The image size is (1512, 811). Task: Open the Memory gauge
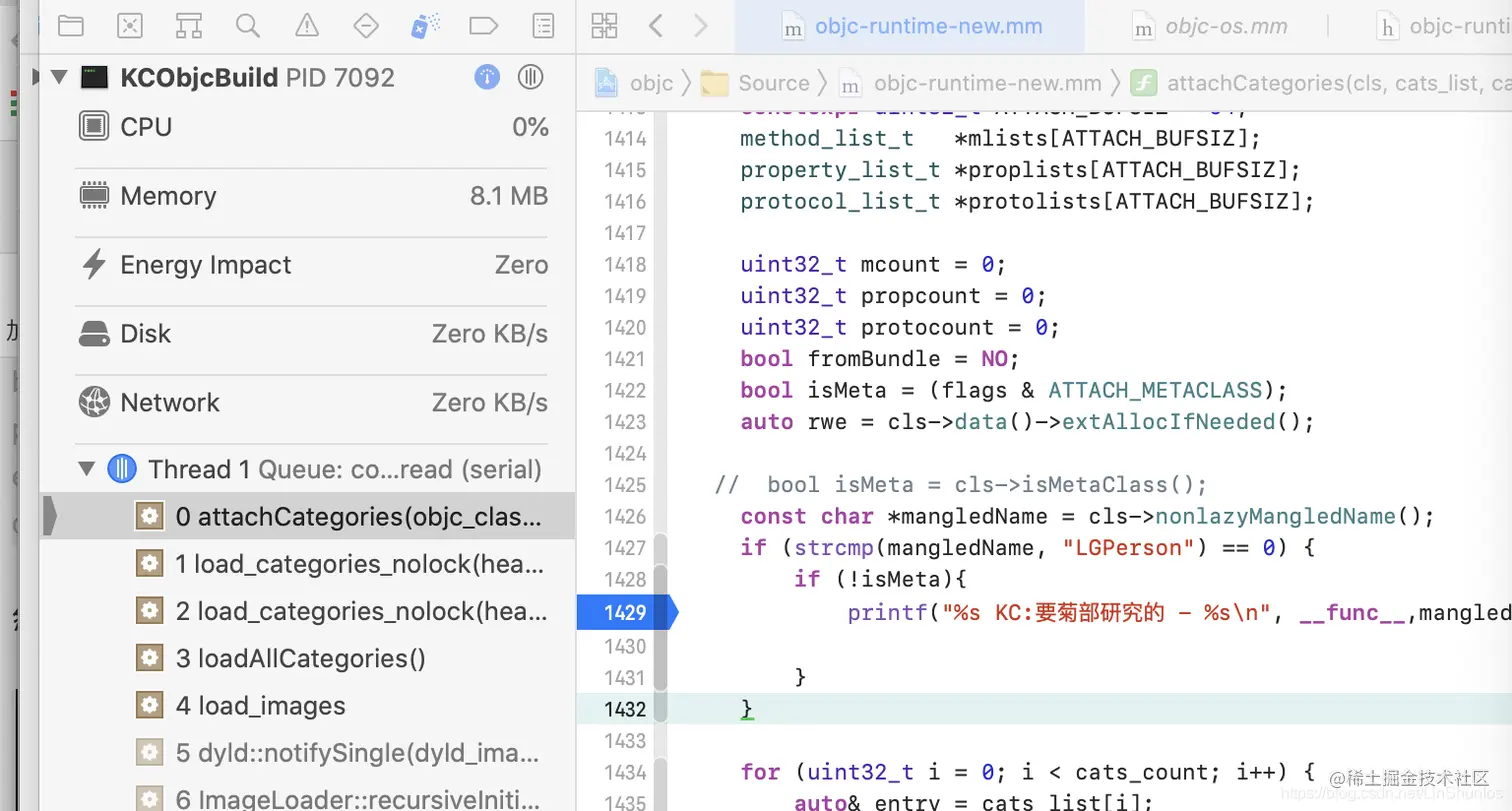tap(313, 196)
